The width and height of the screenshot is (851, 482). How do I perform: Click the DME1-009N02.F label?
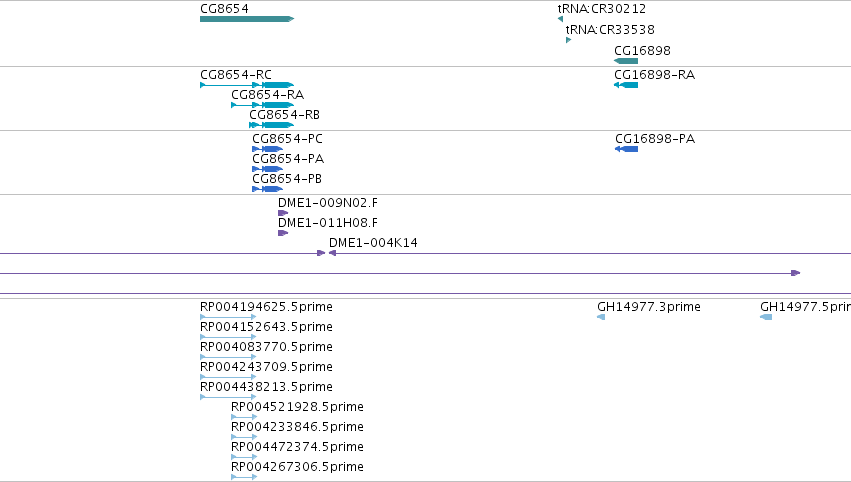[x=328, y=202]
